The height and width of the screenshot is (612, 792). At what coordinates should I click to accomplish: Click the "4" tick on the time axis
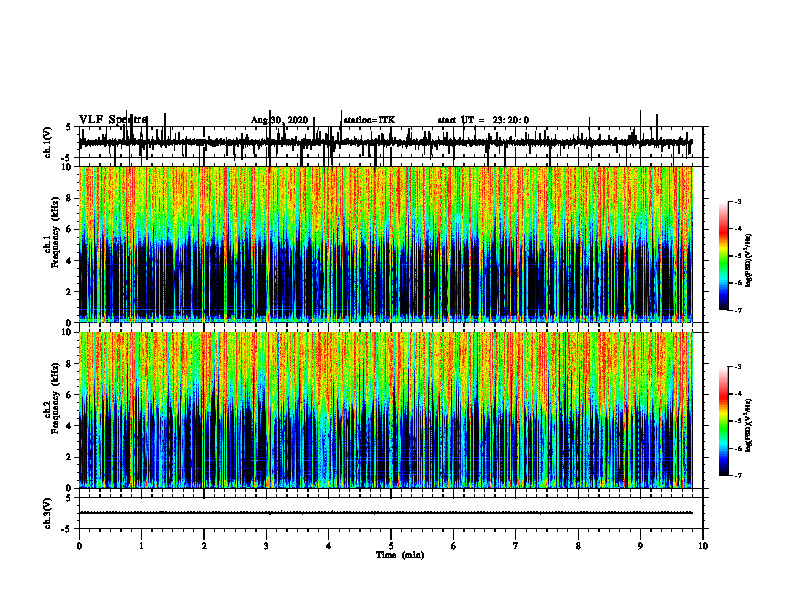(329, 546)
